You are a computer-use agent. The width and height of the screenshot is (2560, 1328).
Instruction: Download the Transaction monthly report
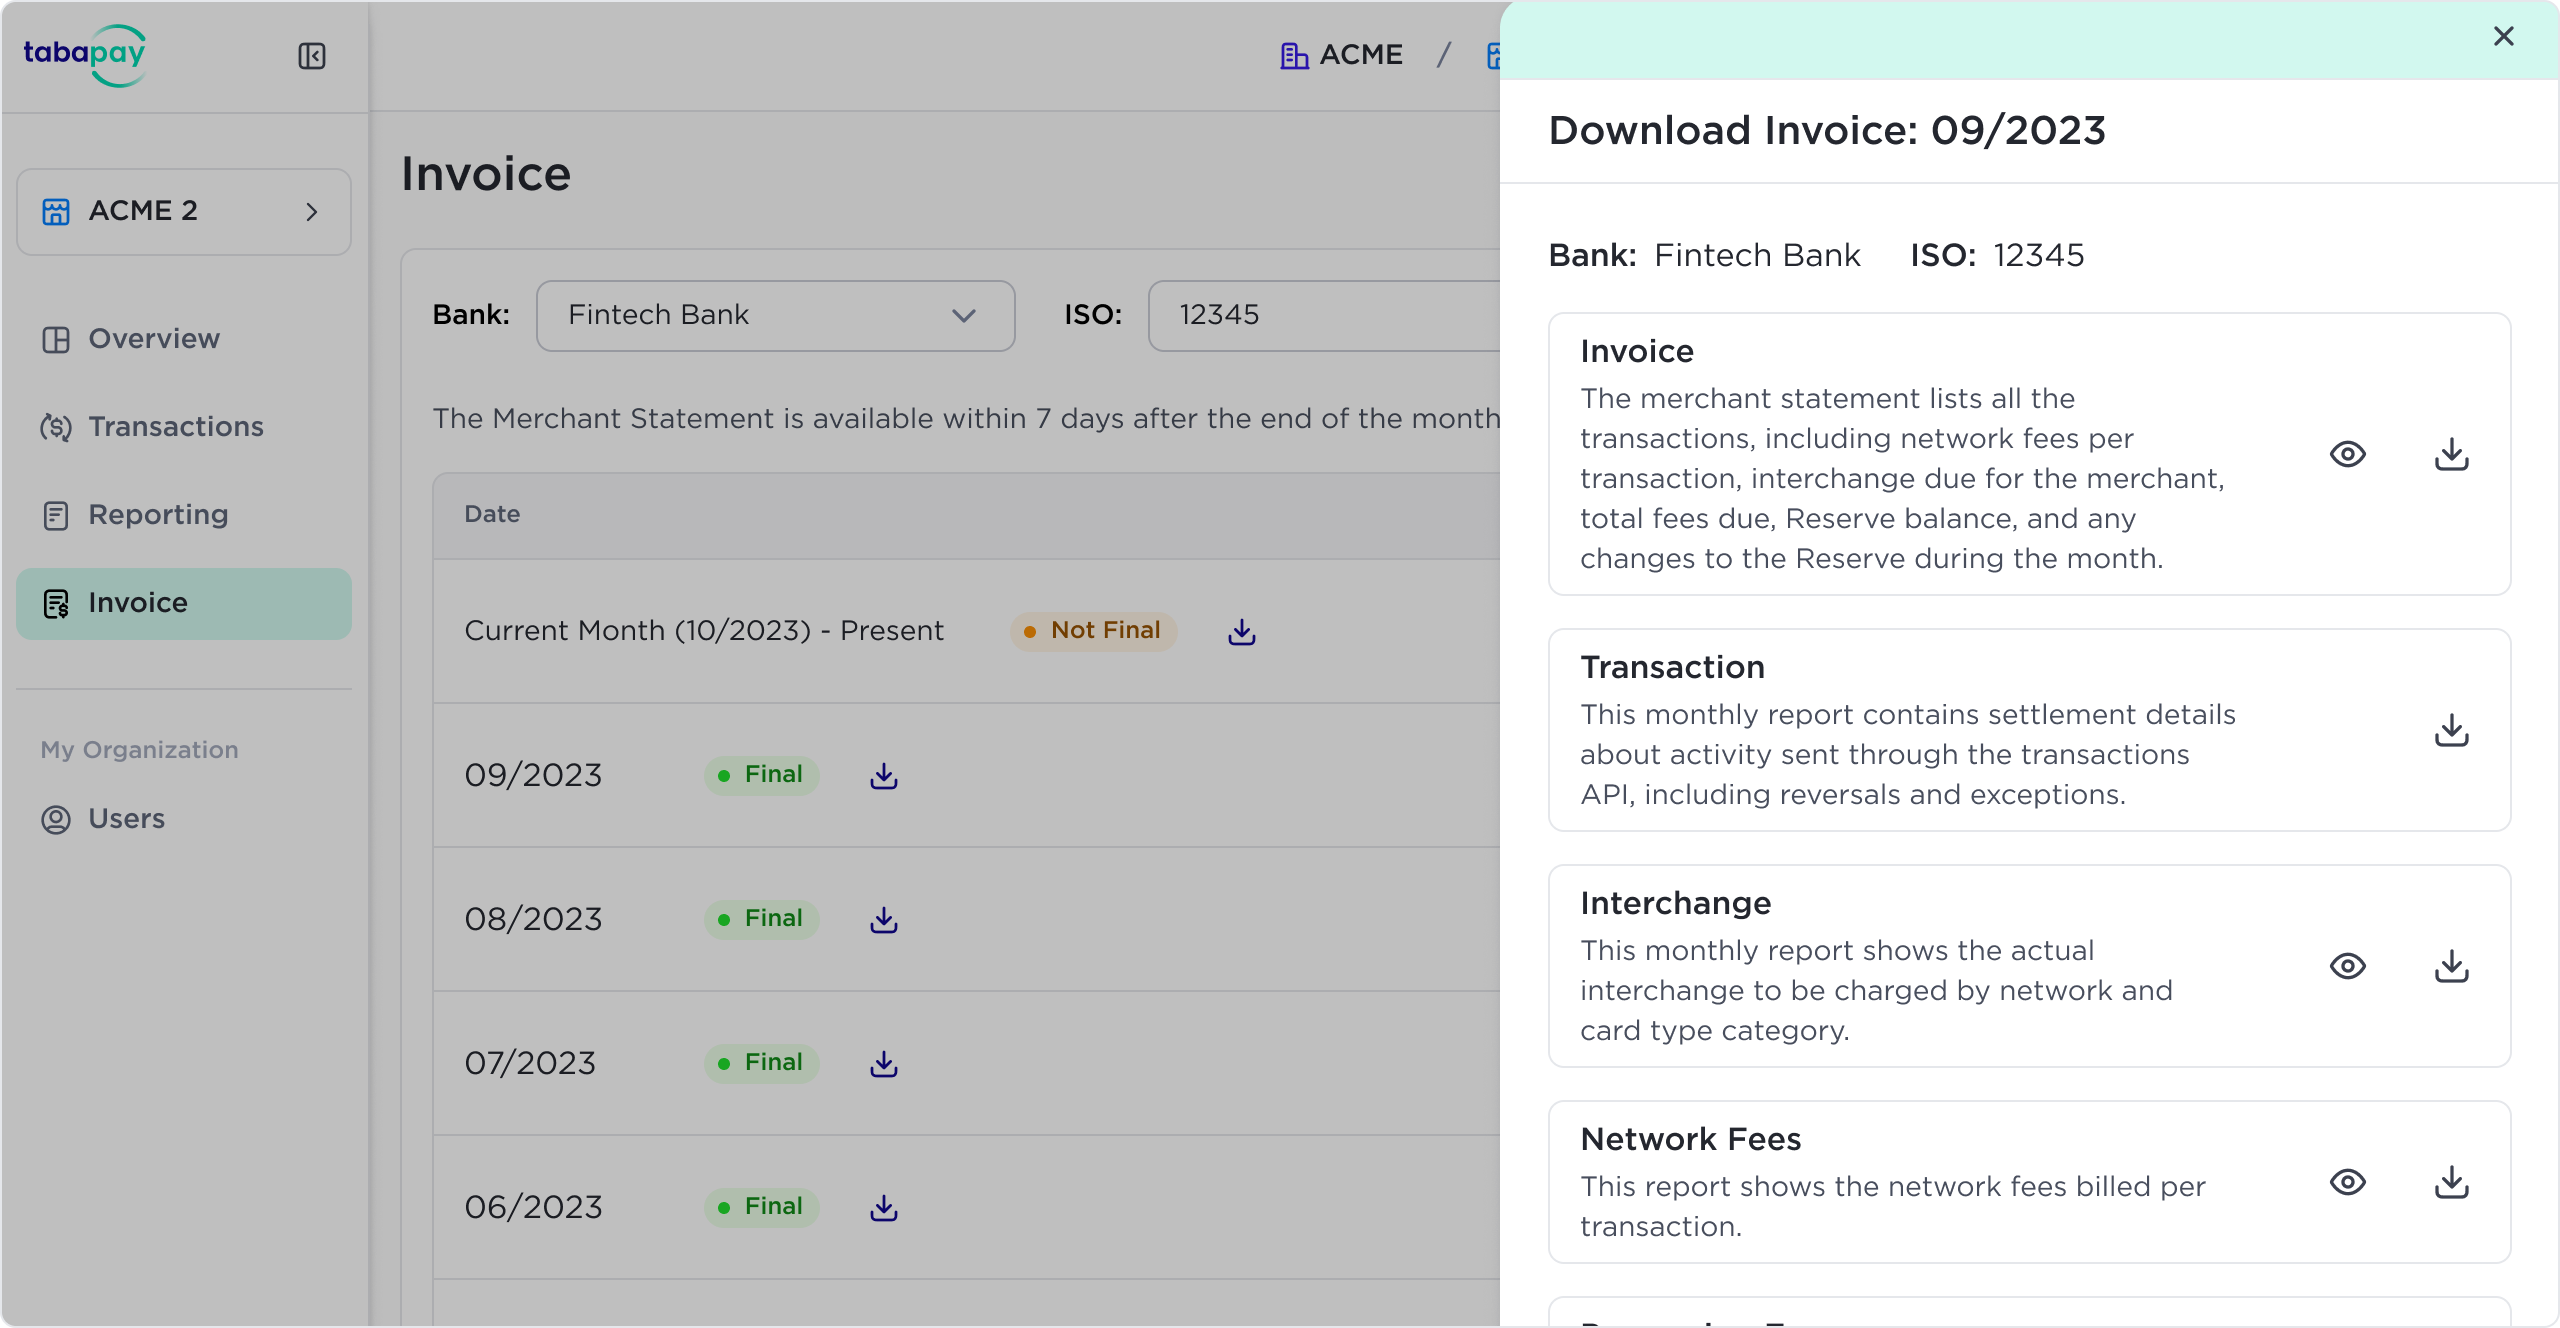click(x=2451, y=730)
